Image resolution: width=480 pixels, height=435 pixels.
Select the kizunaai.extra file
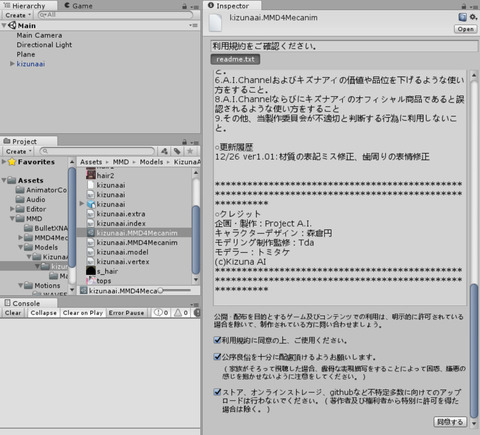click(116, 214)
